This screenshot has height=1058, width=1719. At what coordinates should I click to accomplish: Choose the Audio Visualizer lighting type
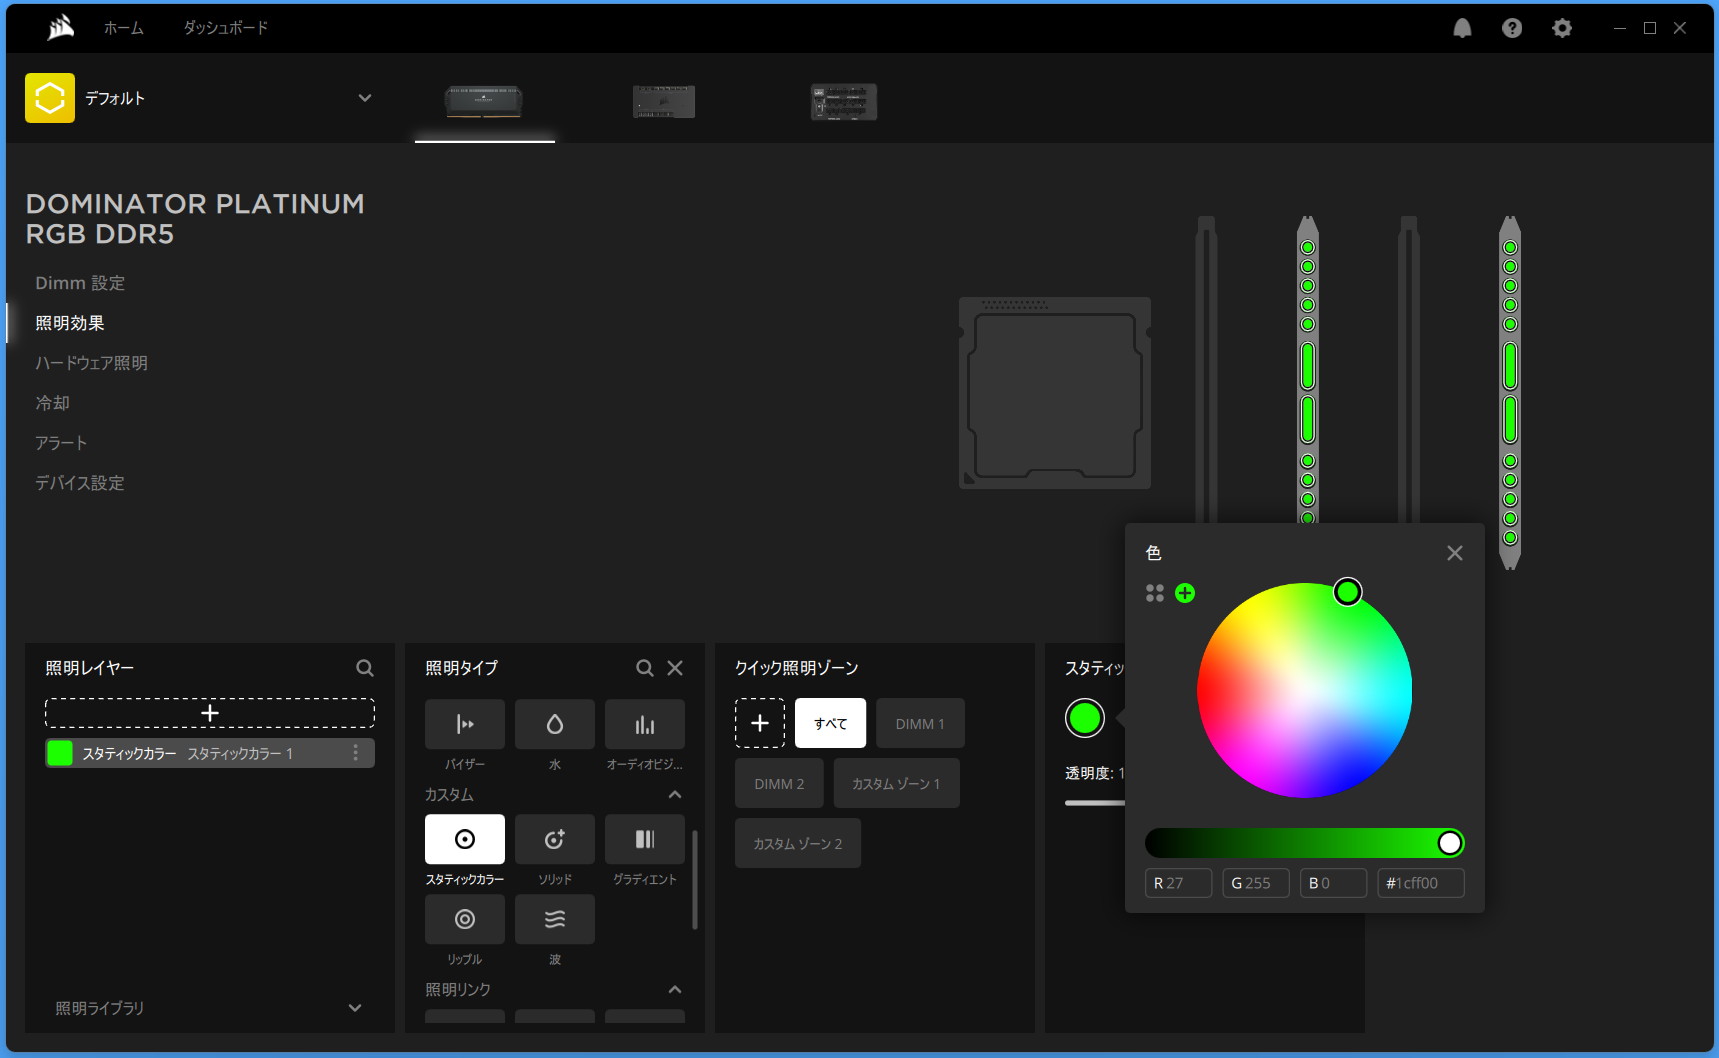[644, 724]
